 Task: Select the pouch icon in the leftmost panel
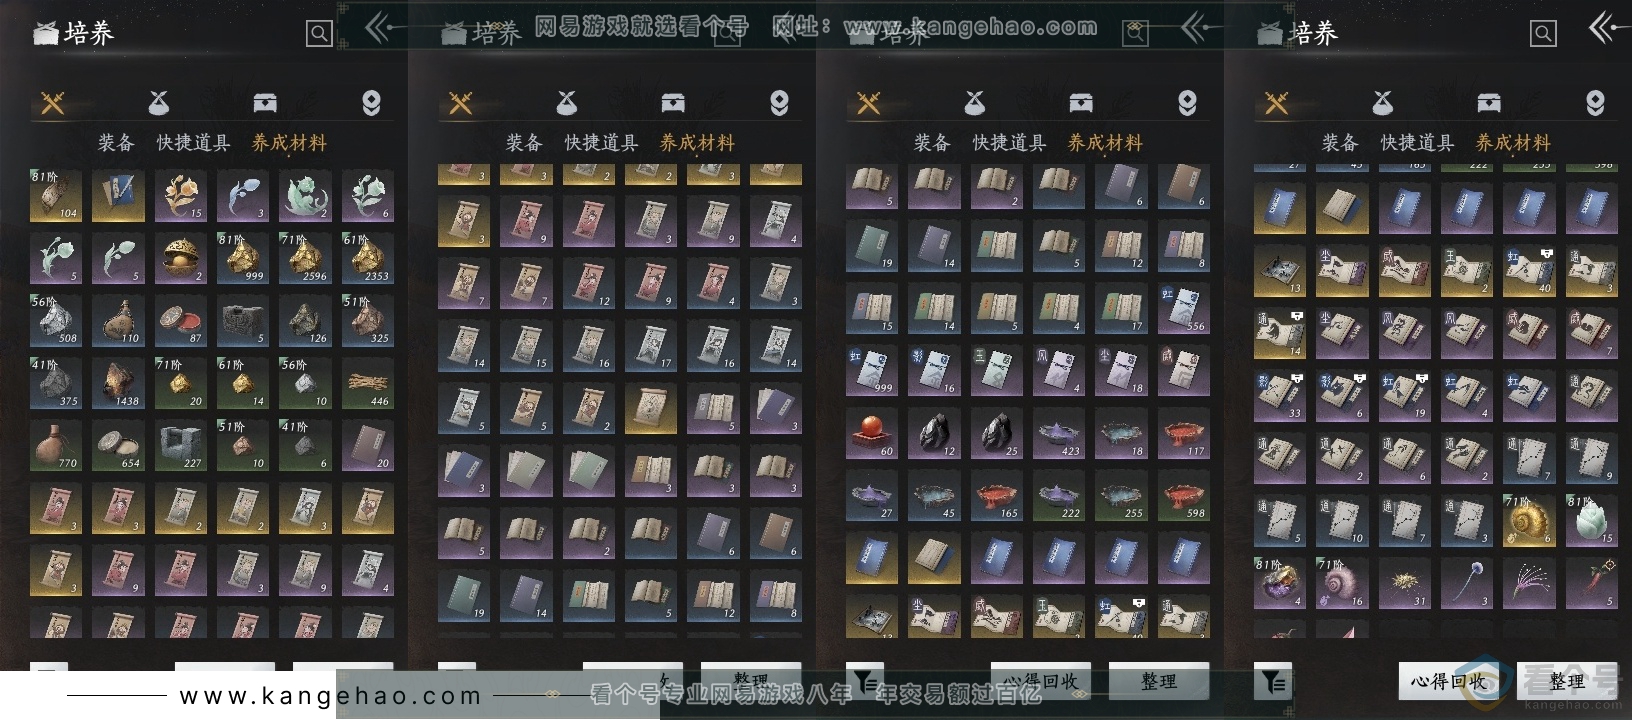click(159, 102)
